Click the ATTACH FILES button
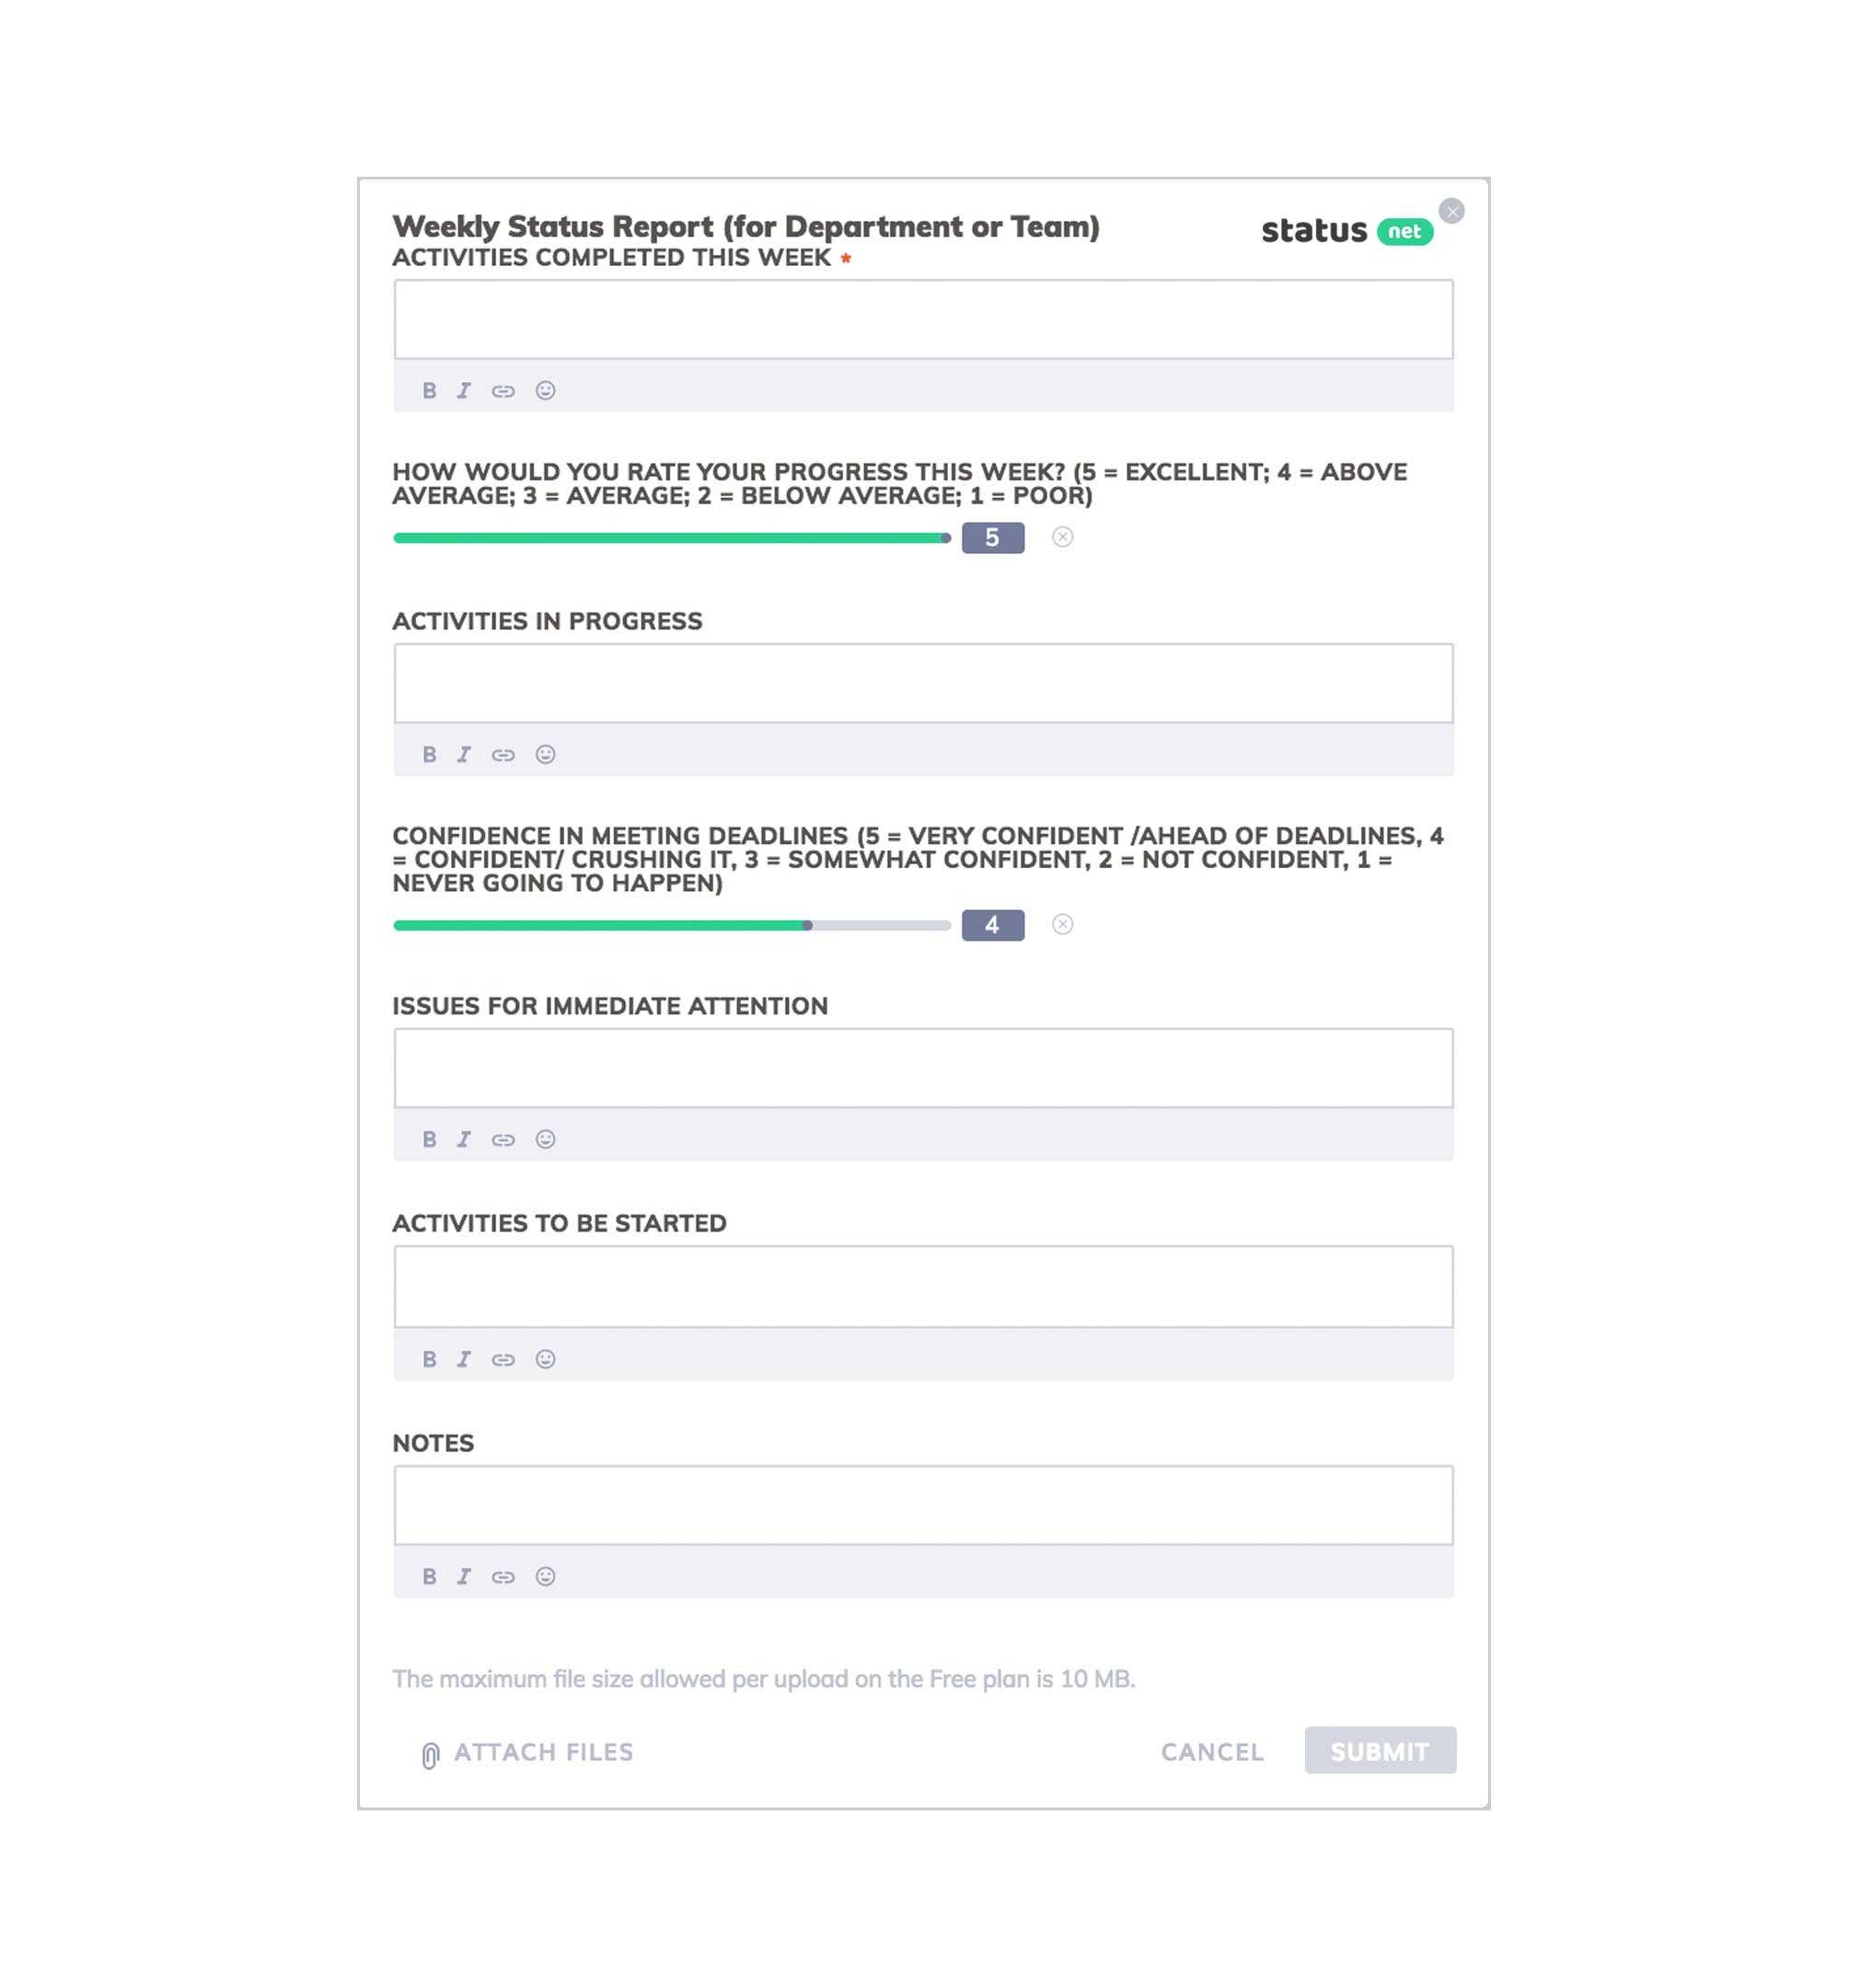The height and width of the screenshot is (1988, 1849). tap(521, 1751)
